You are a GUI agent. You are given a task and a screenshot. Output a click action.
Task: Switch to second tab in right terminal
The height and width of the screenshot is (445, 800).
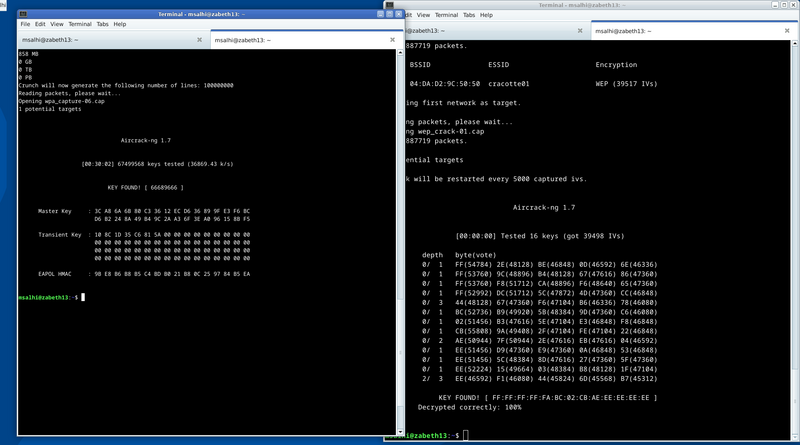tap(693, 31)
